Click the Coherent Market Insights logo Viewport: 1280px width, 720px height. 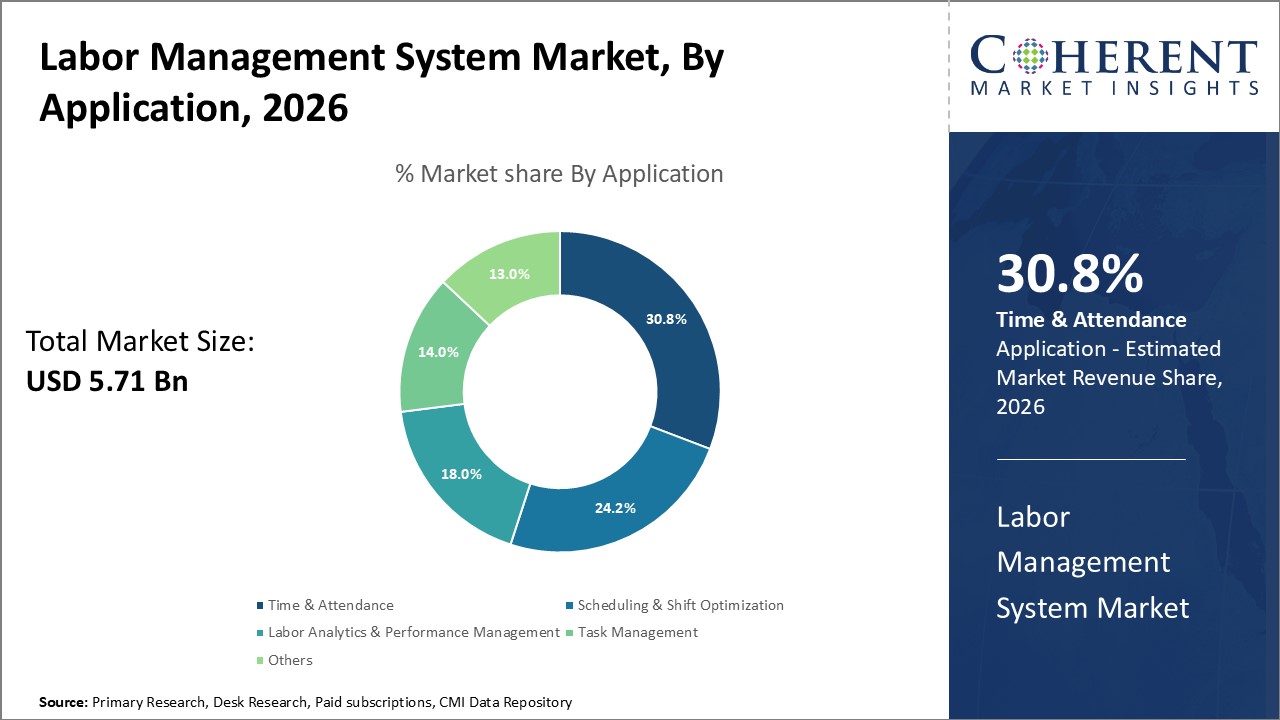coord(1113,65)
